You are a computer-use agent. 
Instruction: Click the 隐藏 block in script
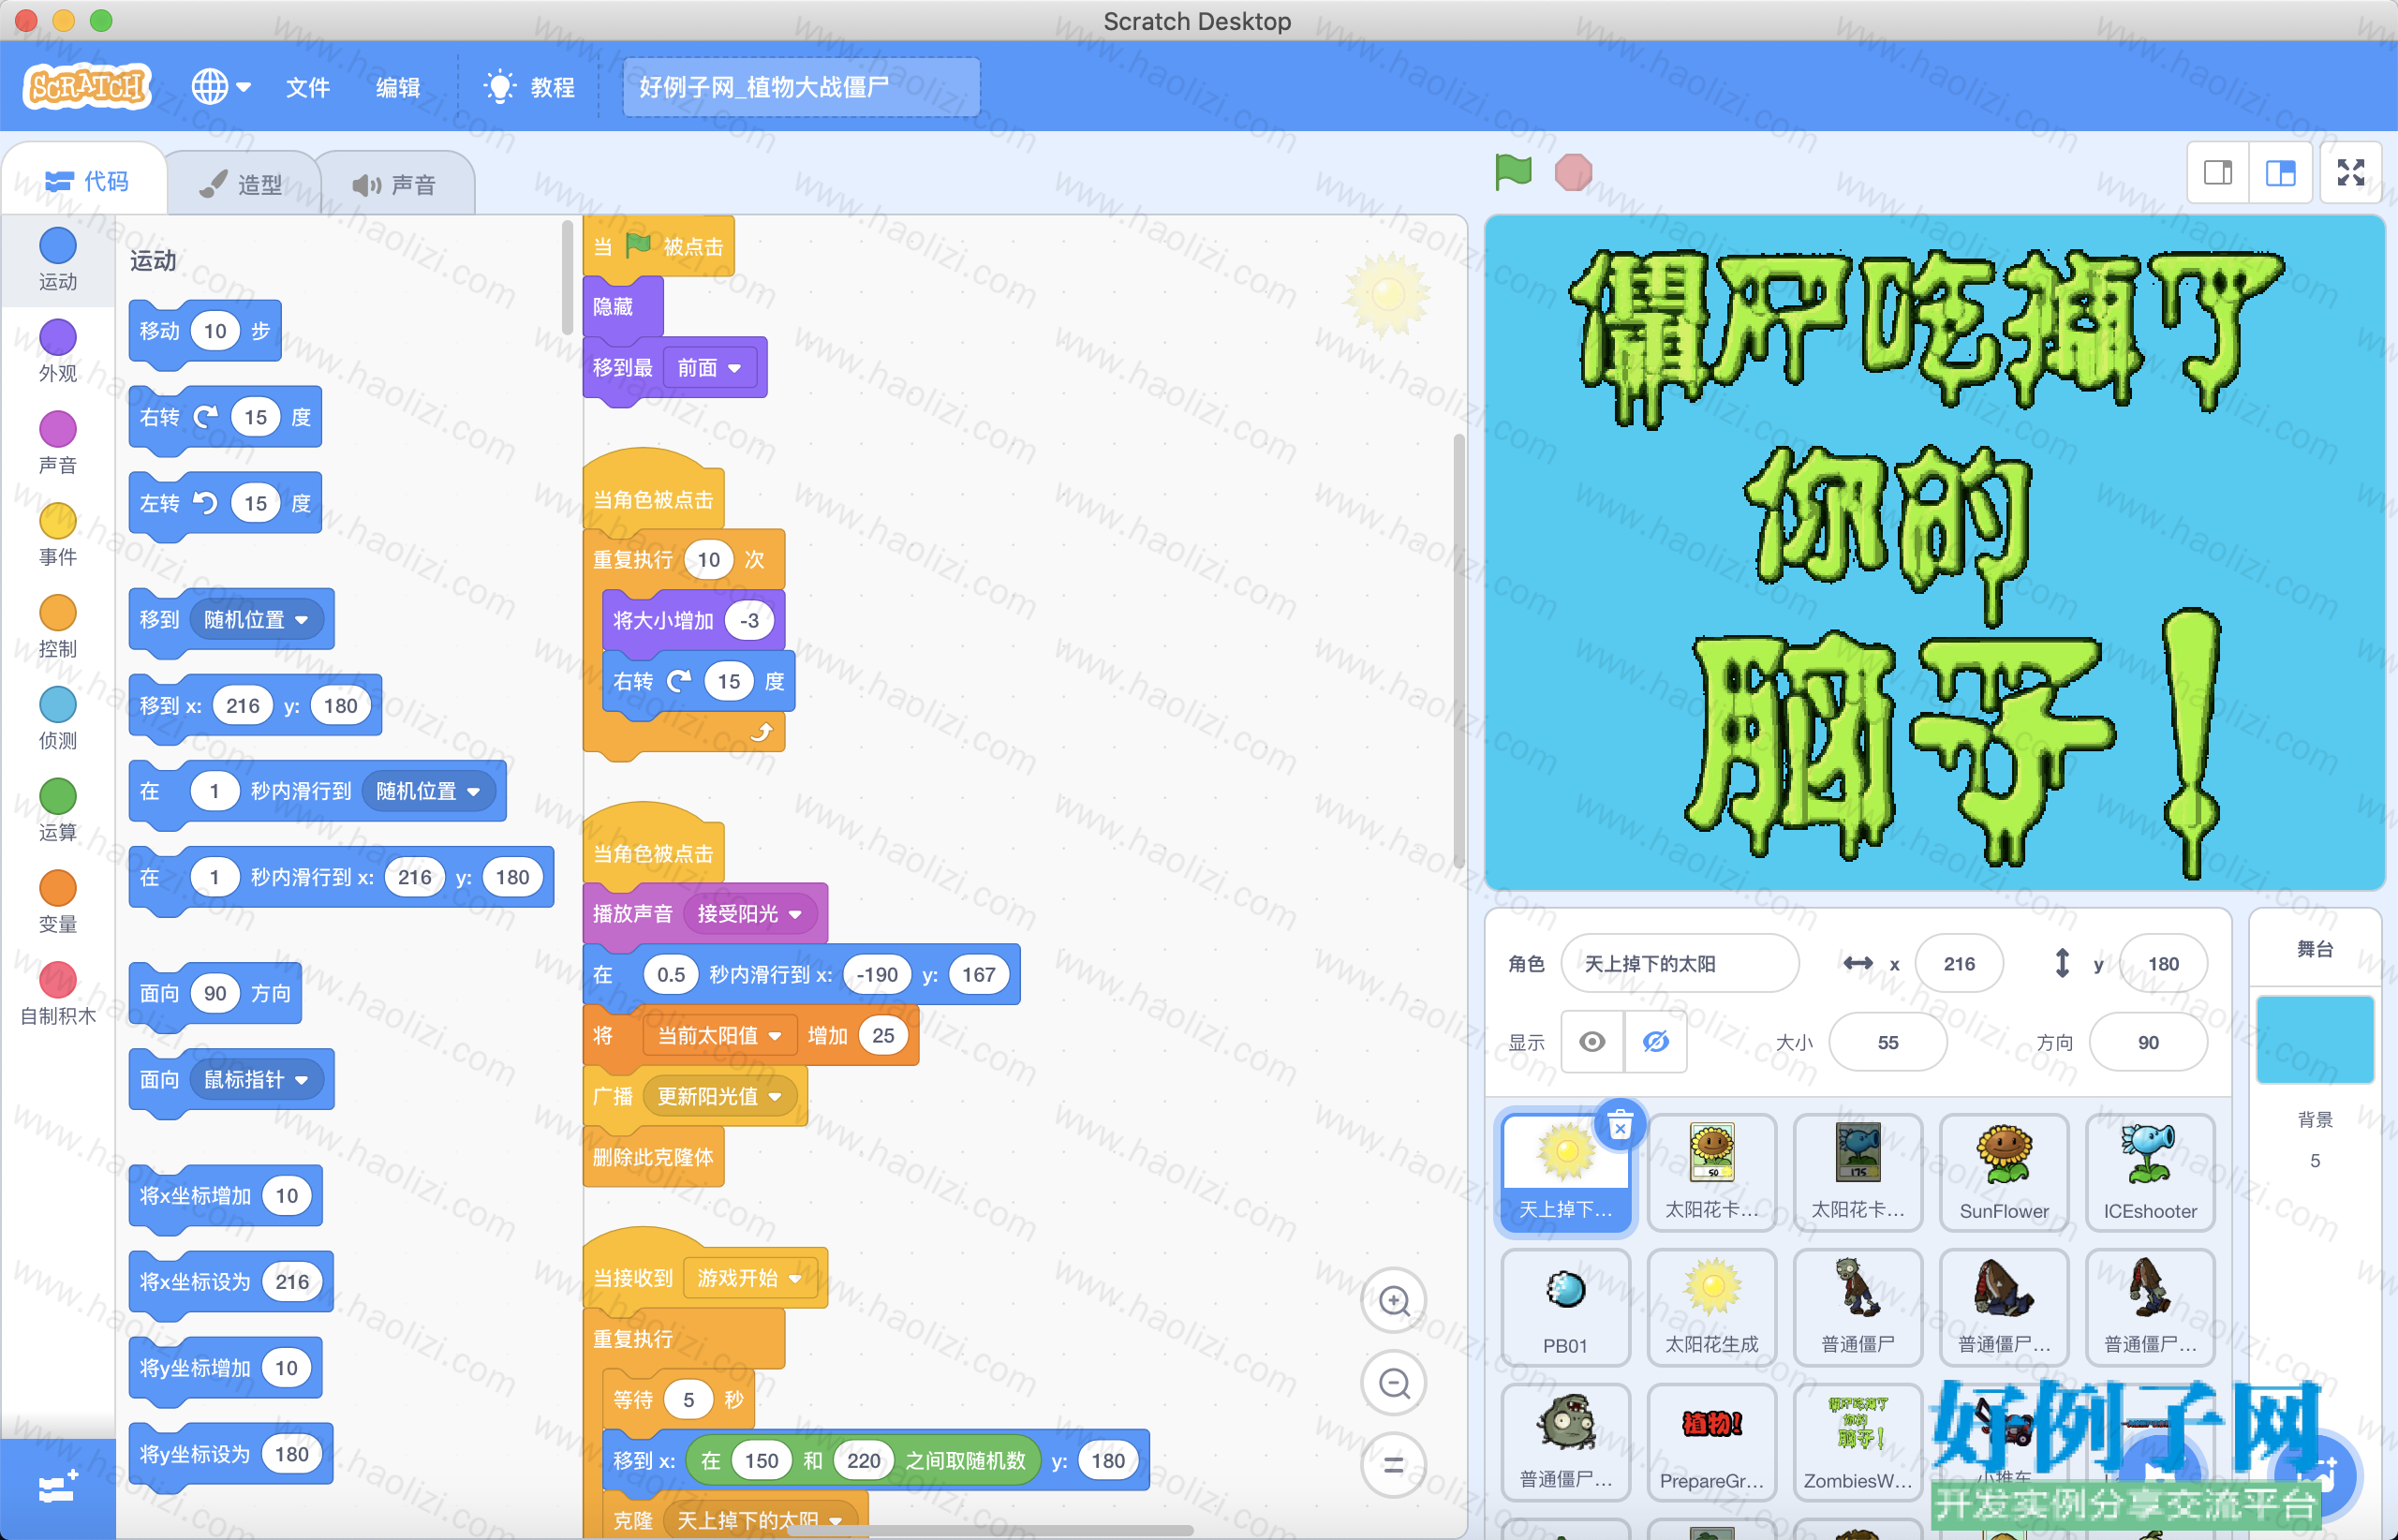point(622,307)
